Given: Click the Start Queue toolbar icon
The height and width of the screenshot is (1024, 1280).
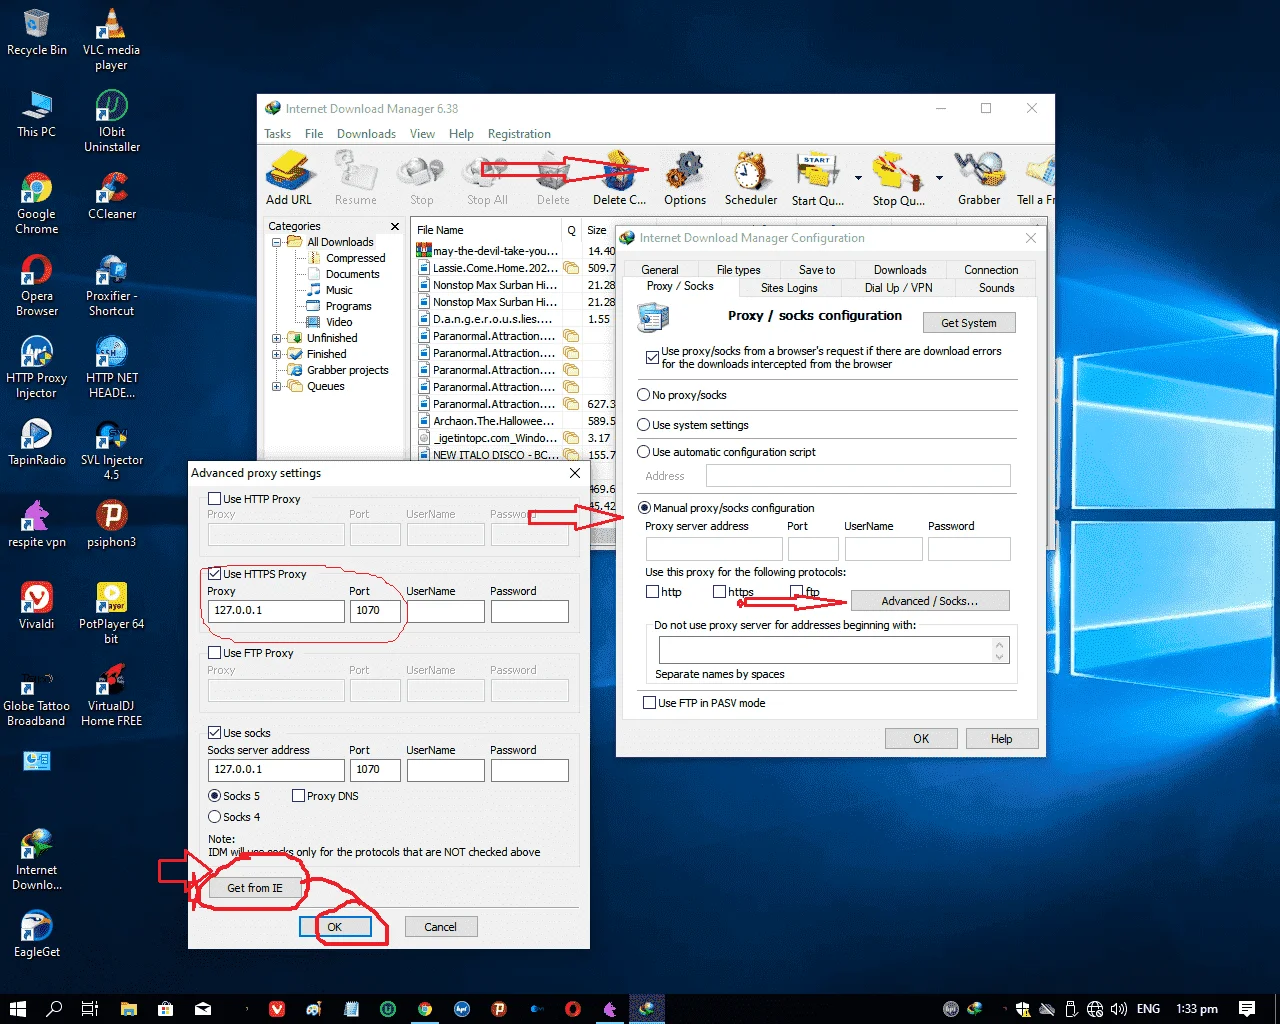Looking at the screenshot, I should pos(818,178).
